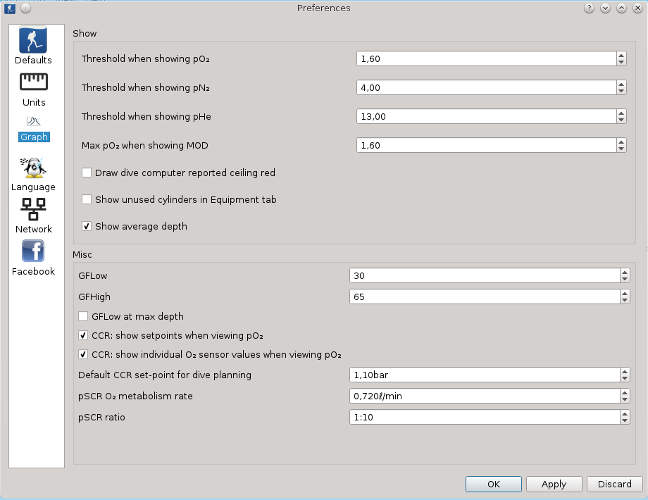
Task: Click the pSCR O₂ metabolism rate field
Action: click(x=484, y=396)
